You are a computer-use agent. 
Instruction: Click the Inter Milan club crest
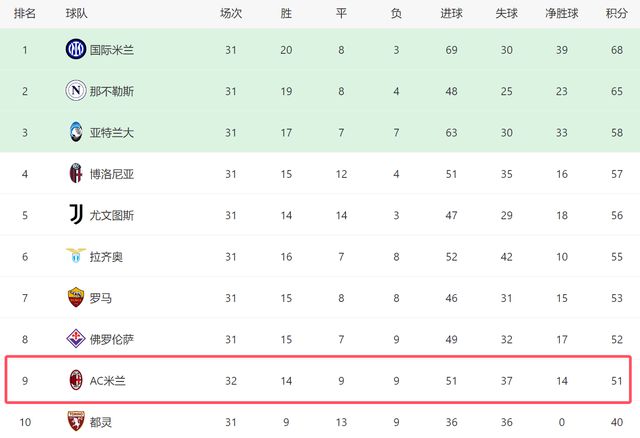[x=76, y=49]
